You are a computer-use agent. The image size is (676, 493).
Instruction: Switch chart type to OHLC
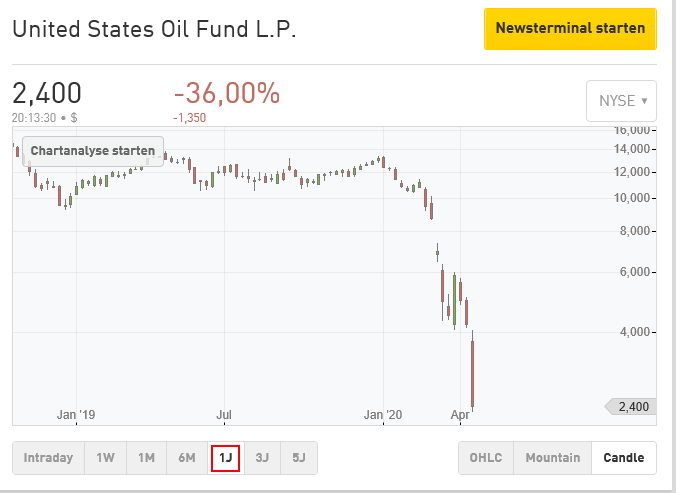486,458
